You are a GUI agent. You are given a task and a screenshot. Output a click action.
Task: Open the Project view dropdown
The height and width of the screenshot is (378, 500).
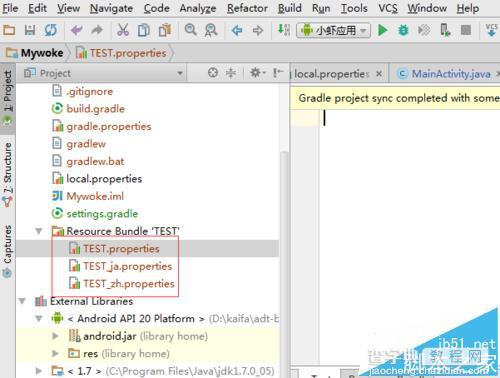click(103, 73)
